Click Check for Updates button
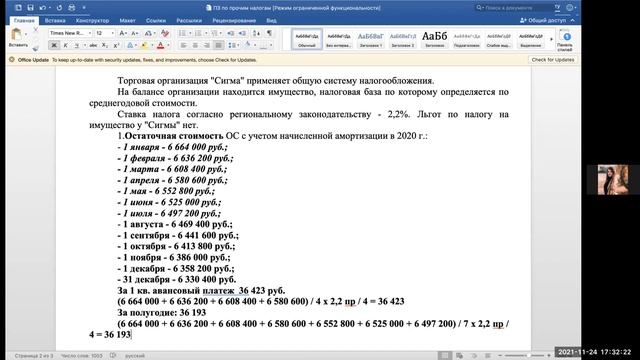The image size is (640, 360). pyautogui.click(x=553, y=60)
